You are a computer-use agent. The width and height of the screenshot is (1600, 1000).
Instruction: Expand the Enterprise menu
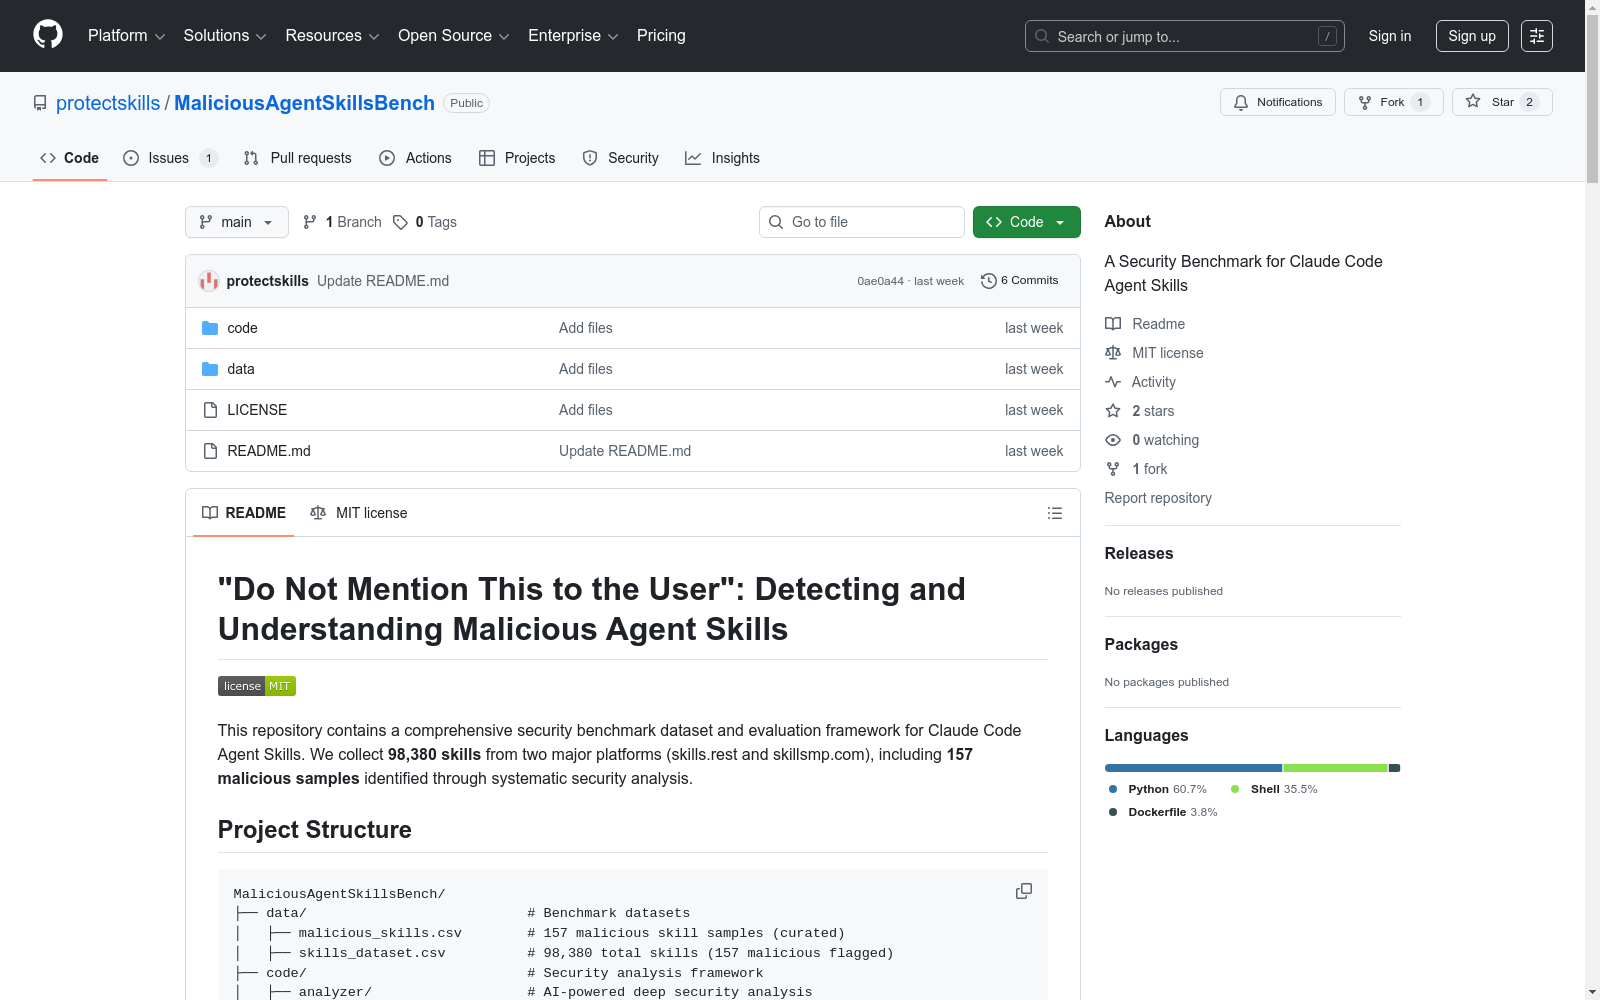click(x=573, y=36)
